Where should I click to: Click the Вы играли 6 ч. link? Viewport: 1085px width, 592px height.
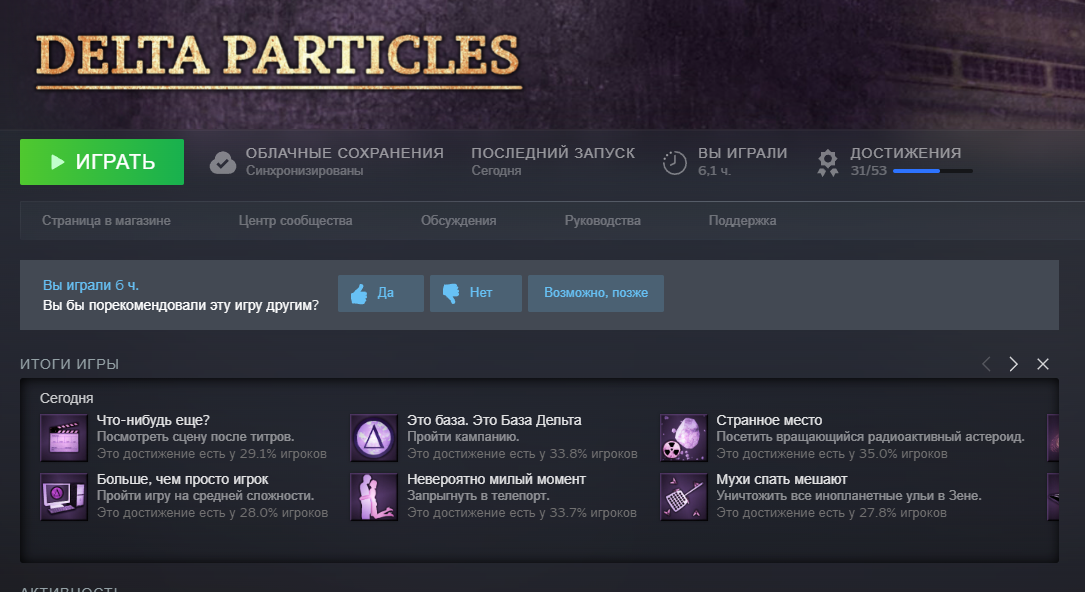pos(91,285)
